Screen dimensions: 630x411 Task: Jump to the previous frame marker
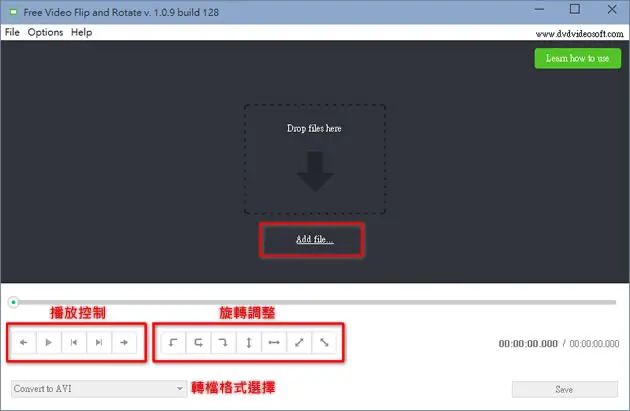click(74, 342)
